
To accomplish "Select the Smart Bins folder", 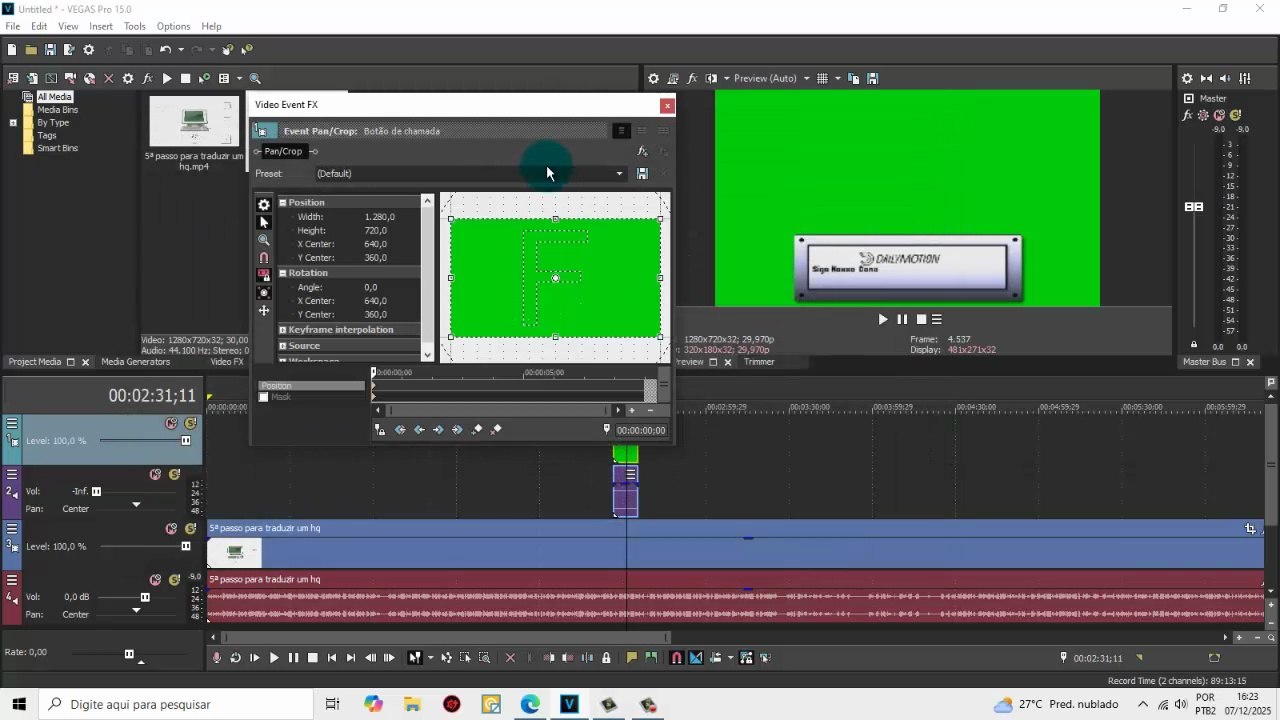I will point(58,149).
